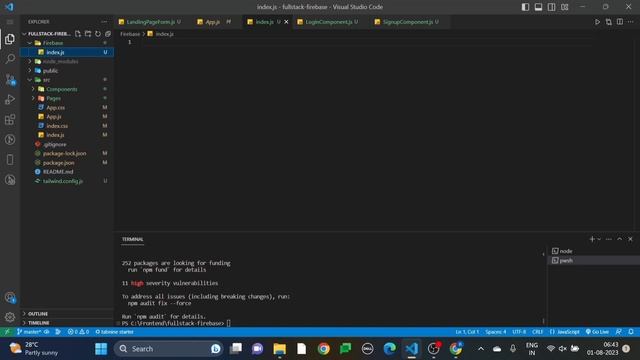The image size is (640, 360).
Task: Click the New File icon in Explorer
Action: (x=78, y=34)
